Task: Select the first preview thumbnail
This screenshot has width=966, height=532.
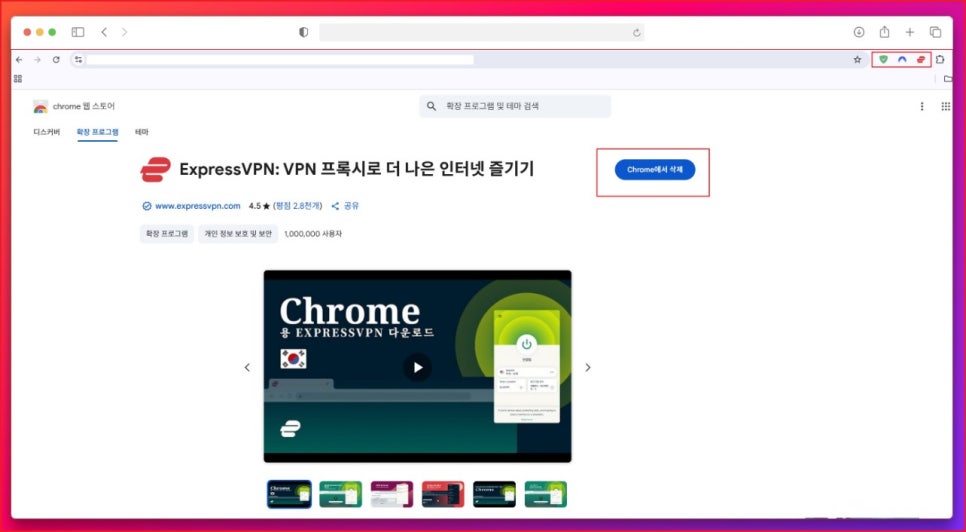Action: 290,494
